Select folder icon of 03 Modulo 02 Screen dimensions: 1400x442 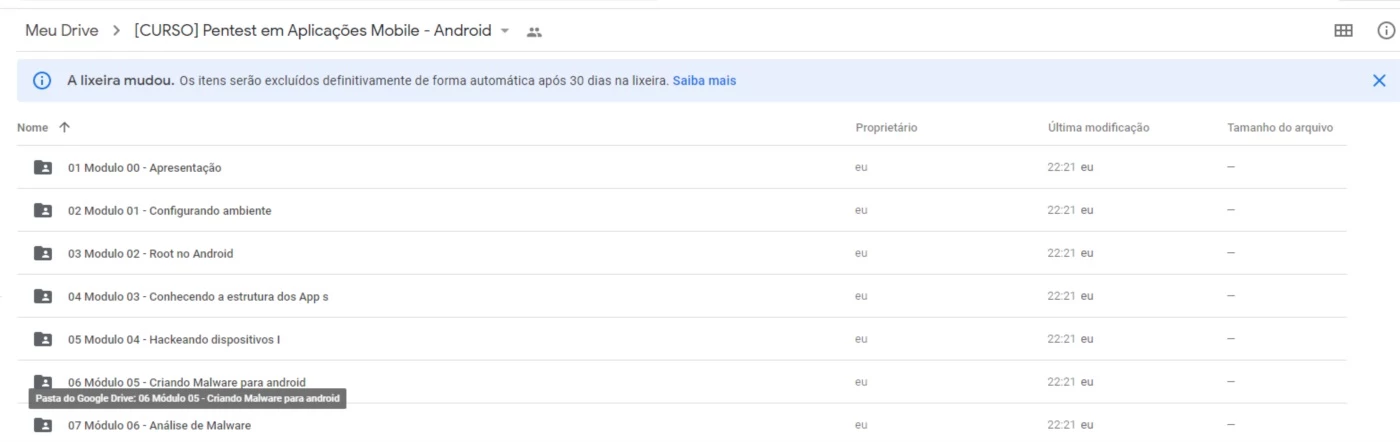tap(43, 254)
